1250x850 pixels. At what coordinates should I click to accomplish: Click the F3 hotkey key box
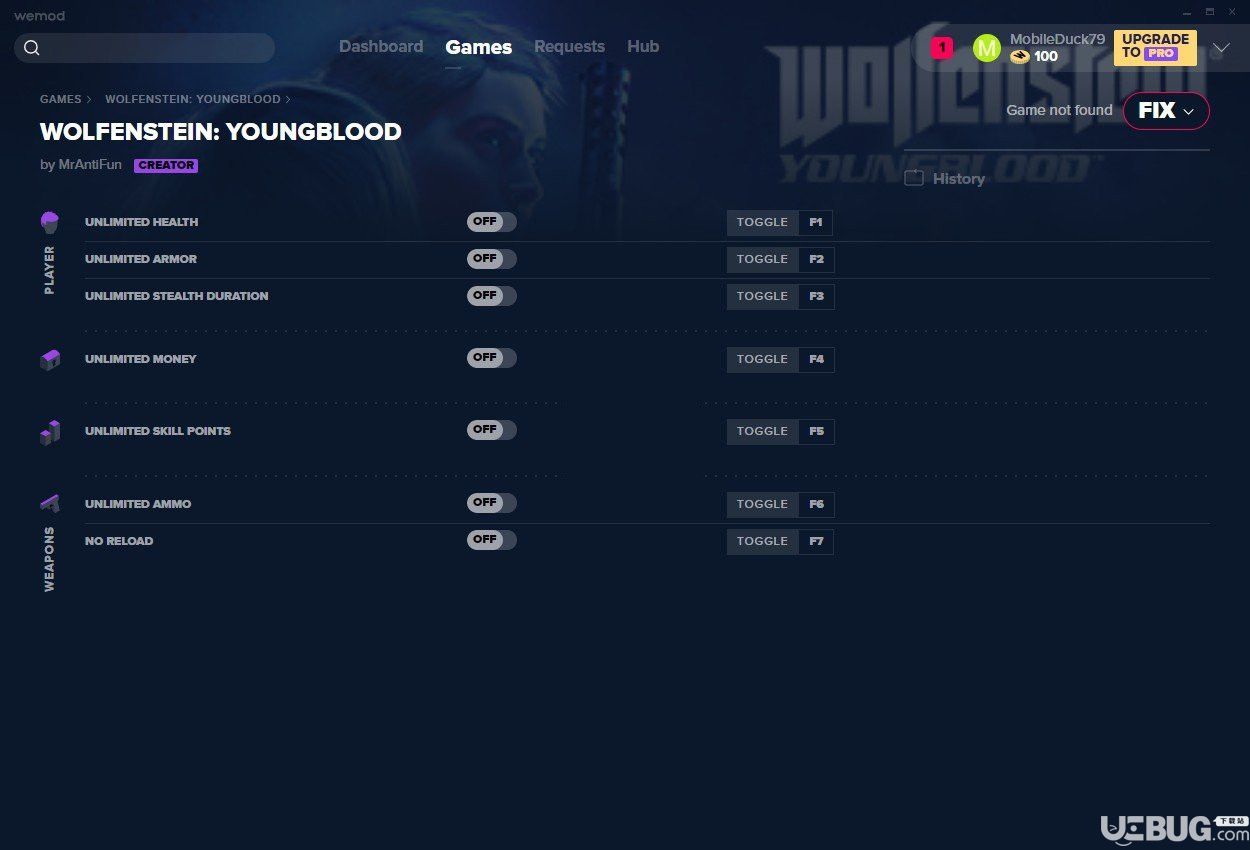point(816,296)
